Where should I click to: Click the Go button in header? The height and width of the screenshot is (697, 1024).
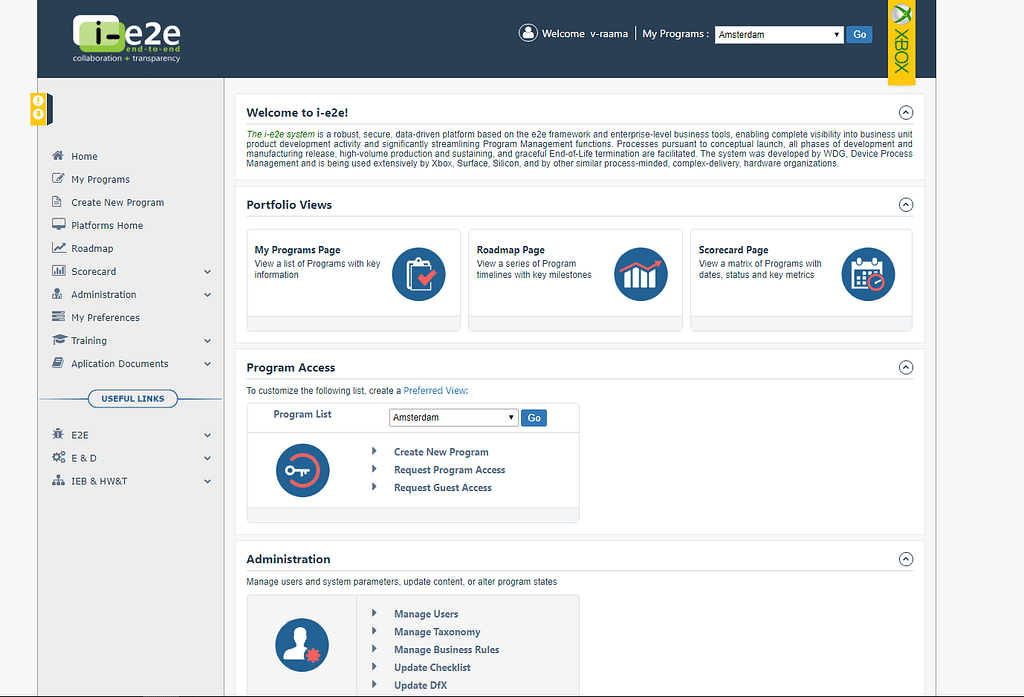(859, 34)
